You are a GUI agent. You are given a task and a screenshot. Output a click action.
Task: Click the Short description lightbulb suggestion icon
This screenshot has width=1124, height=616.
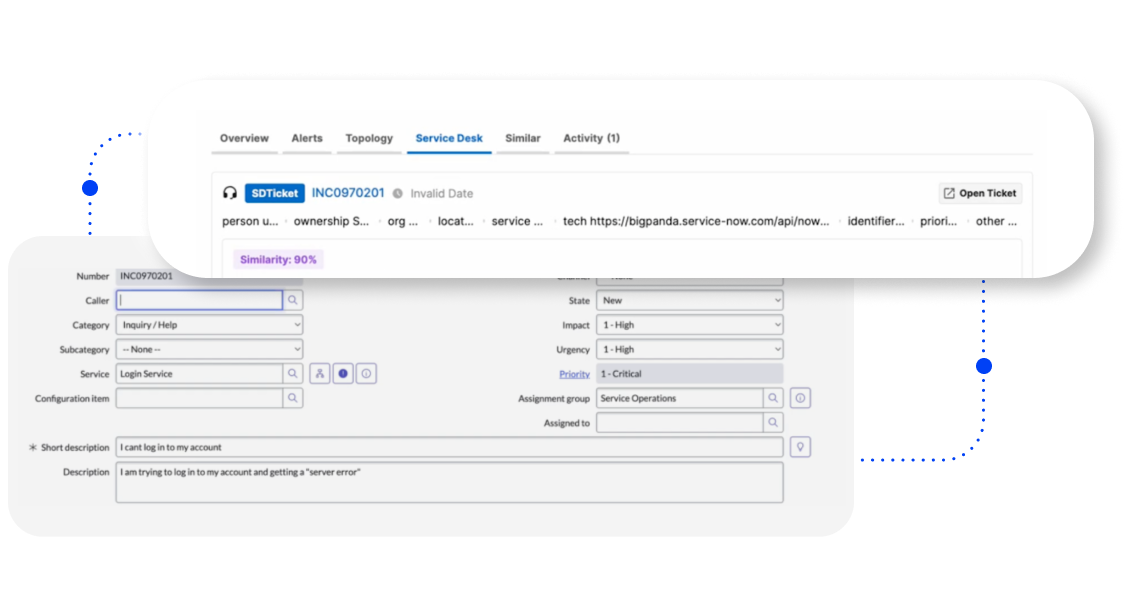pos(800,447)
